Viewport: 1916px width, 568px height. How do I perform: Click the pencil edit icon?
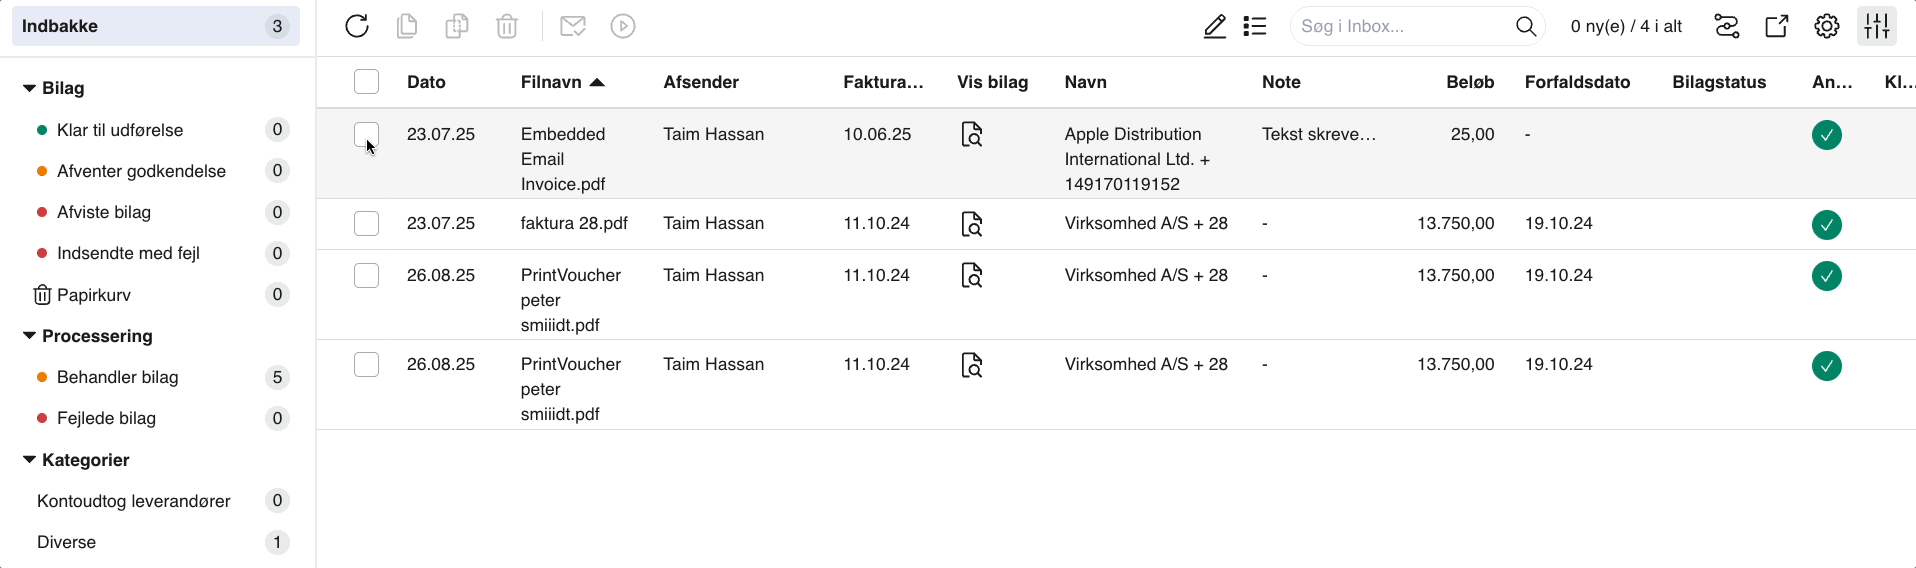click(1215, 26)
